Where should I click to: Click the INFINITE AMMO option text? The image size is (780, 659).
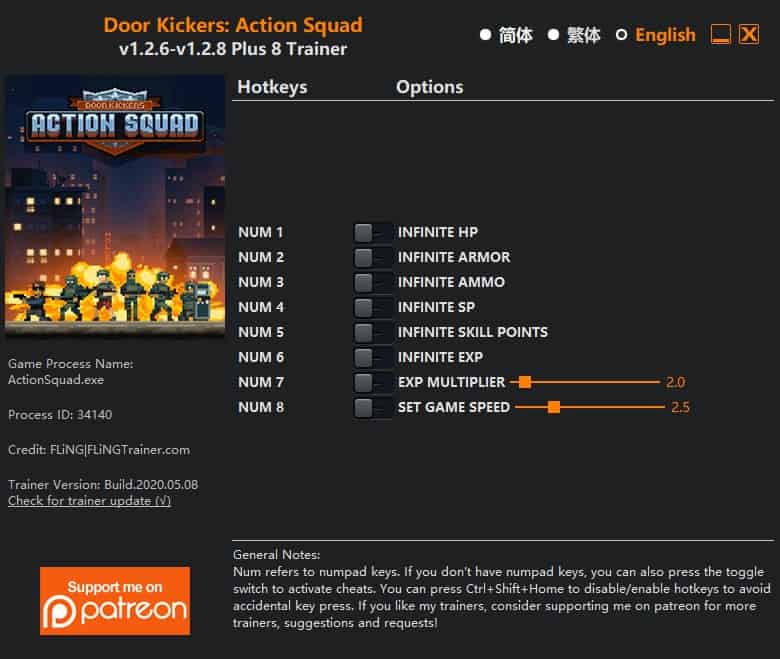pyautogui.click(x=451, y=282)
